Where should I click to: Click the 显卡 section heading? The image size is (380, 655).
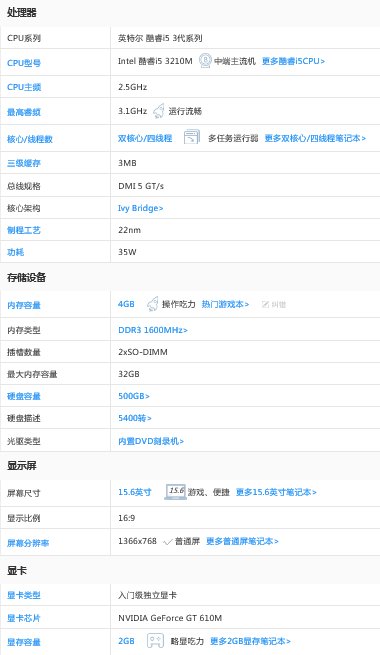point(17,570)
